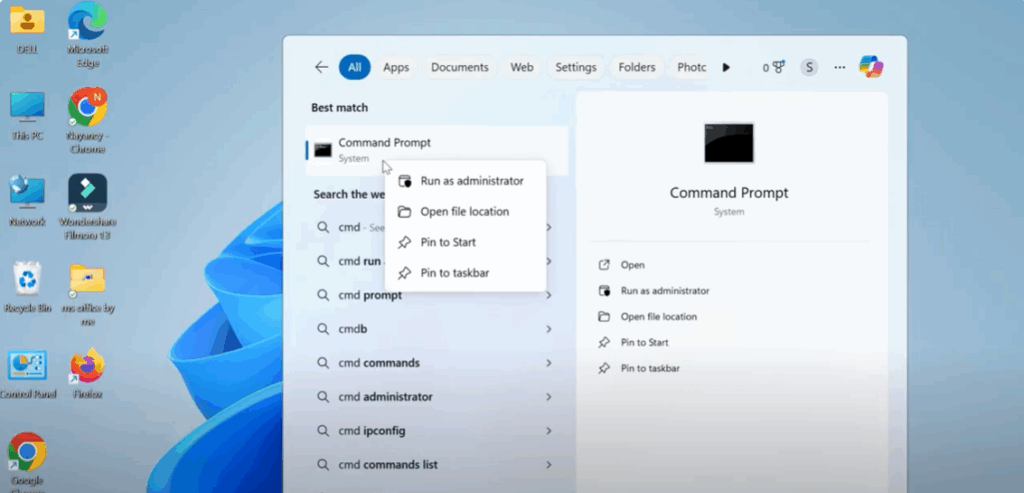Expand the cmd commands suggestion chevron
Screen dimensions: 1024x493
[x=549, y=363]
